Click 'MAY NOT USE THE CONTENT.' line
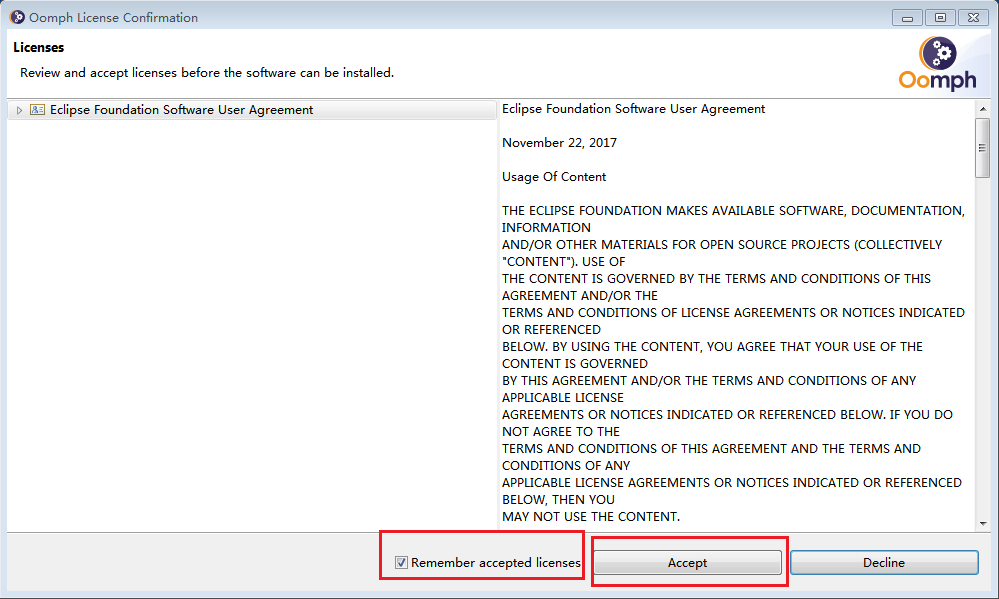Screen dimensions: 999x599 point(591,517)
